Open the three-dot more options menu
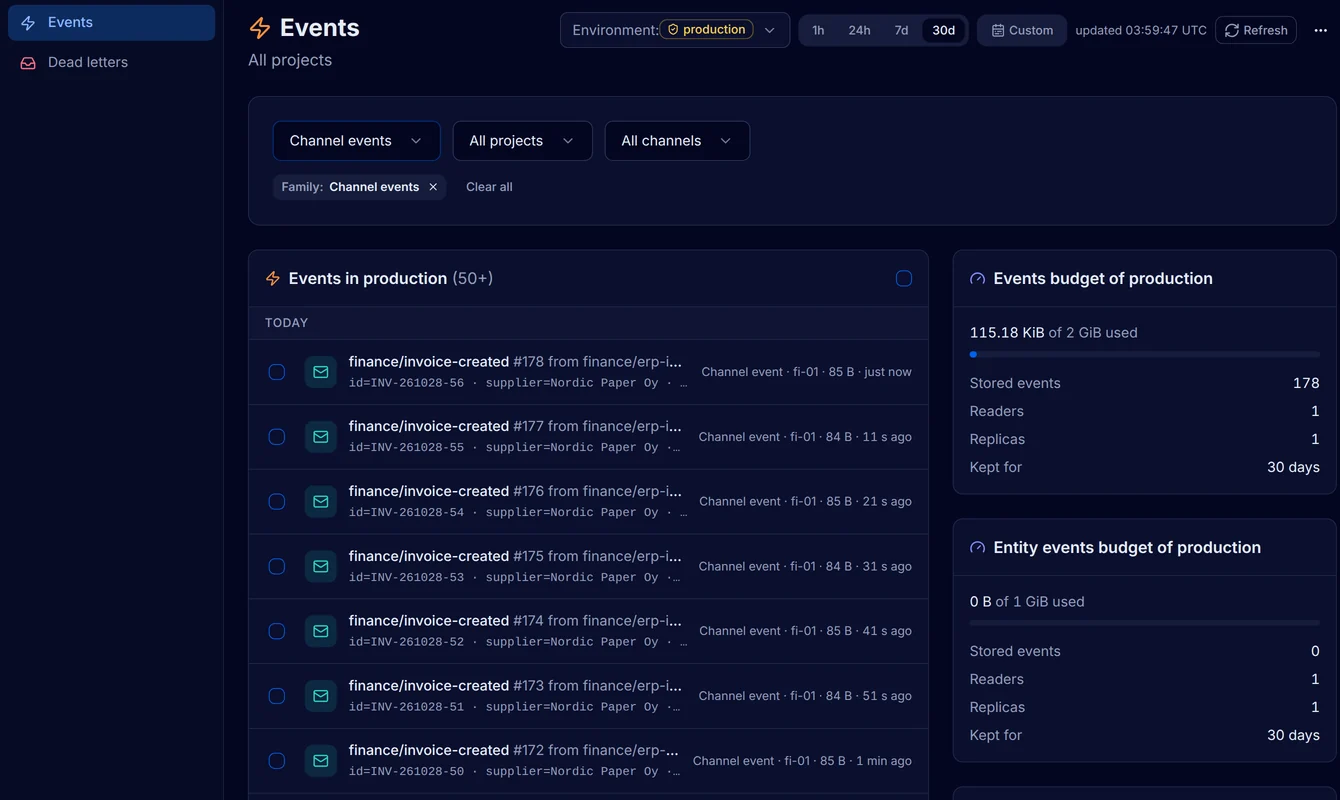The height and width of the screenshot is (800, 1340). [x=1320, y=30]
